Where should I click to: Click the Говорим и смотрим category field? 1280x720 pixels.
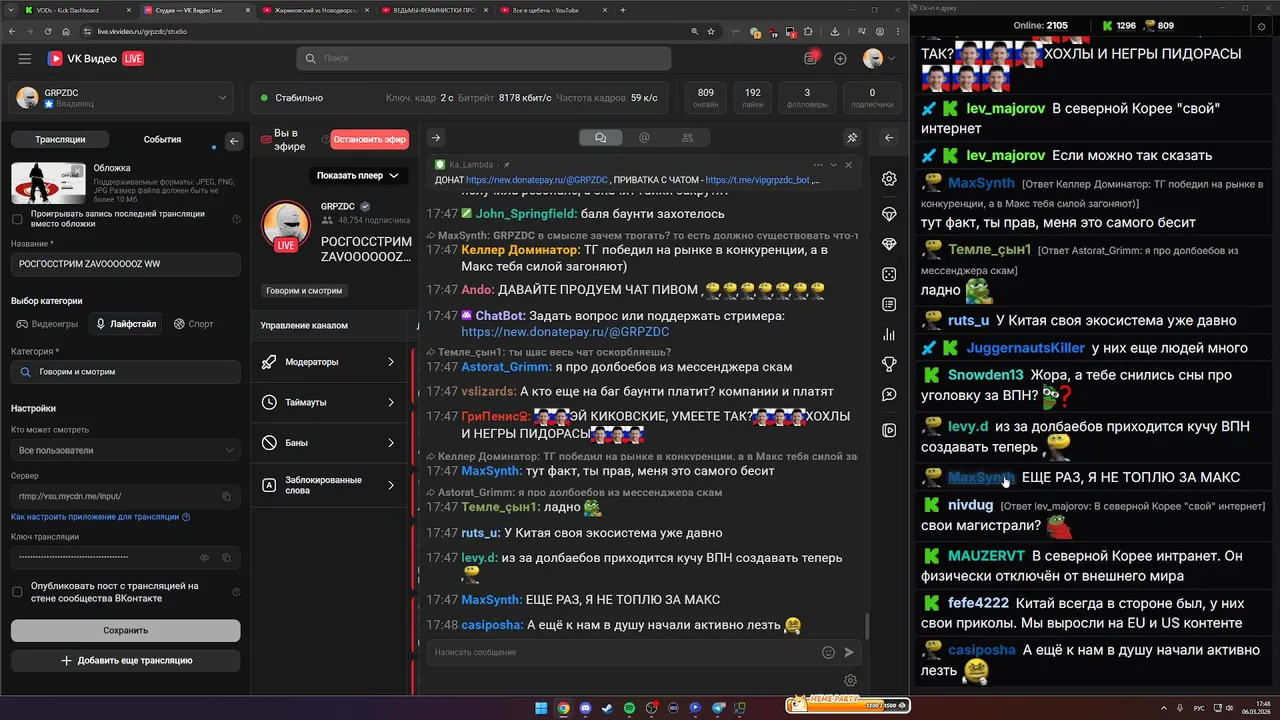tap(125, 372)
